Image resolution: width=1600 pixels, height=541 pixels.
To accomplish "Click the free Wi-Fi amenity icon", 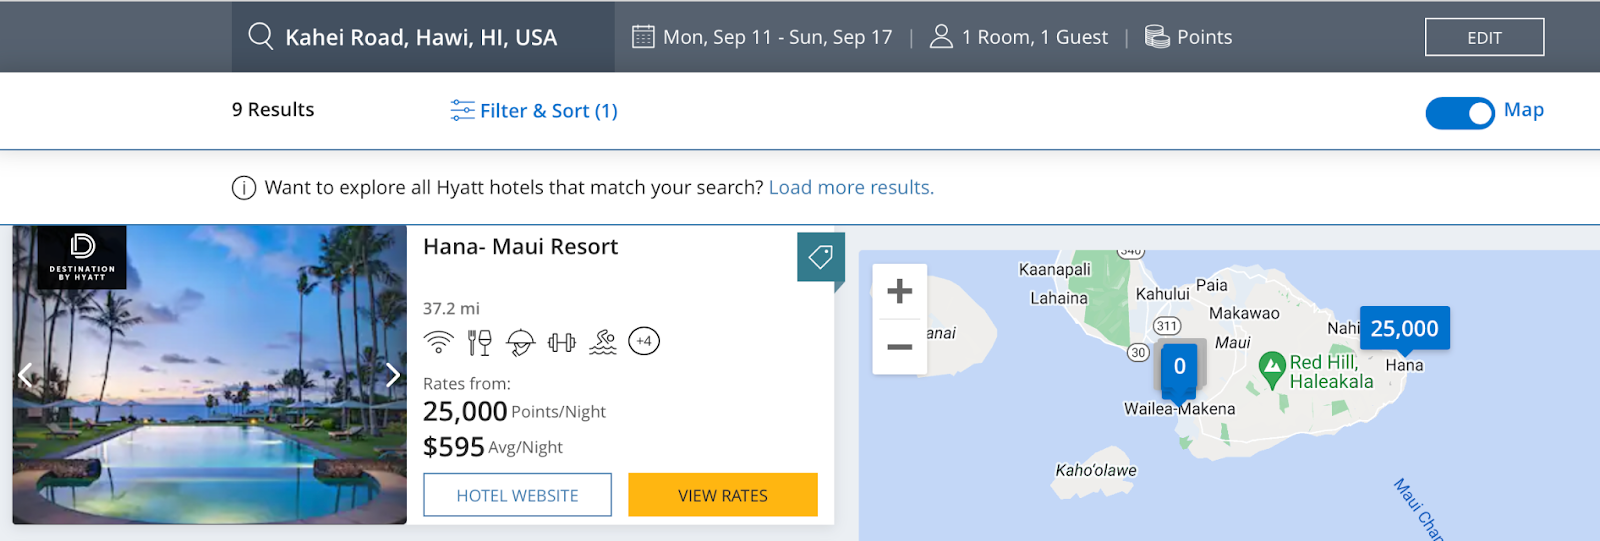I will pyautogui.click(x=438, y=342).
